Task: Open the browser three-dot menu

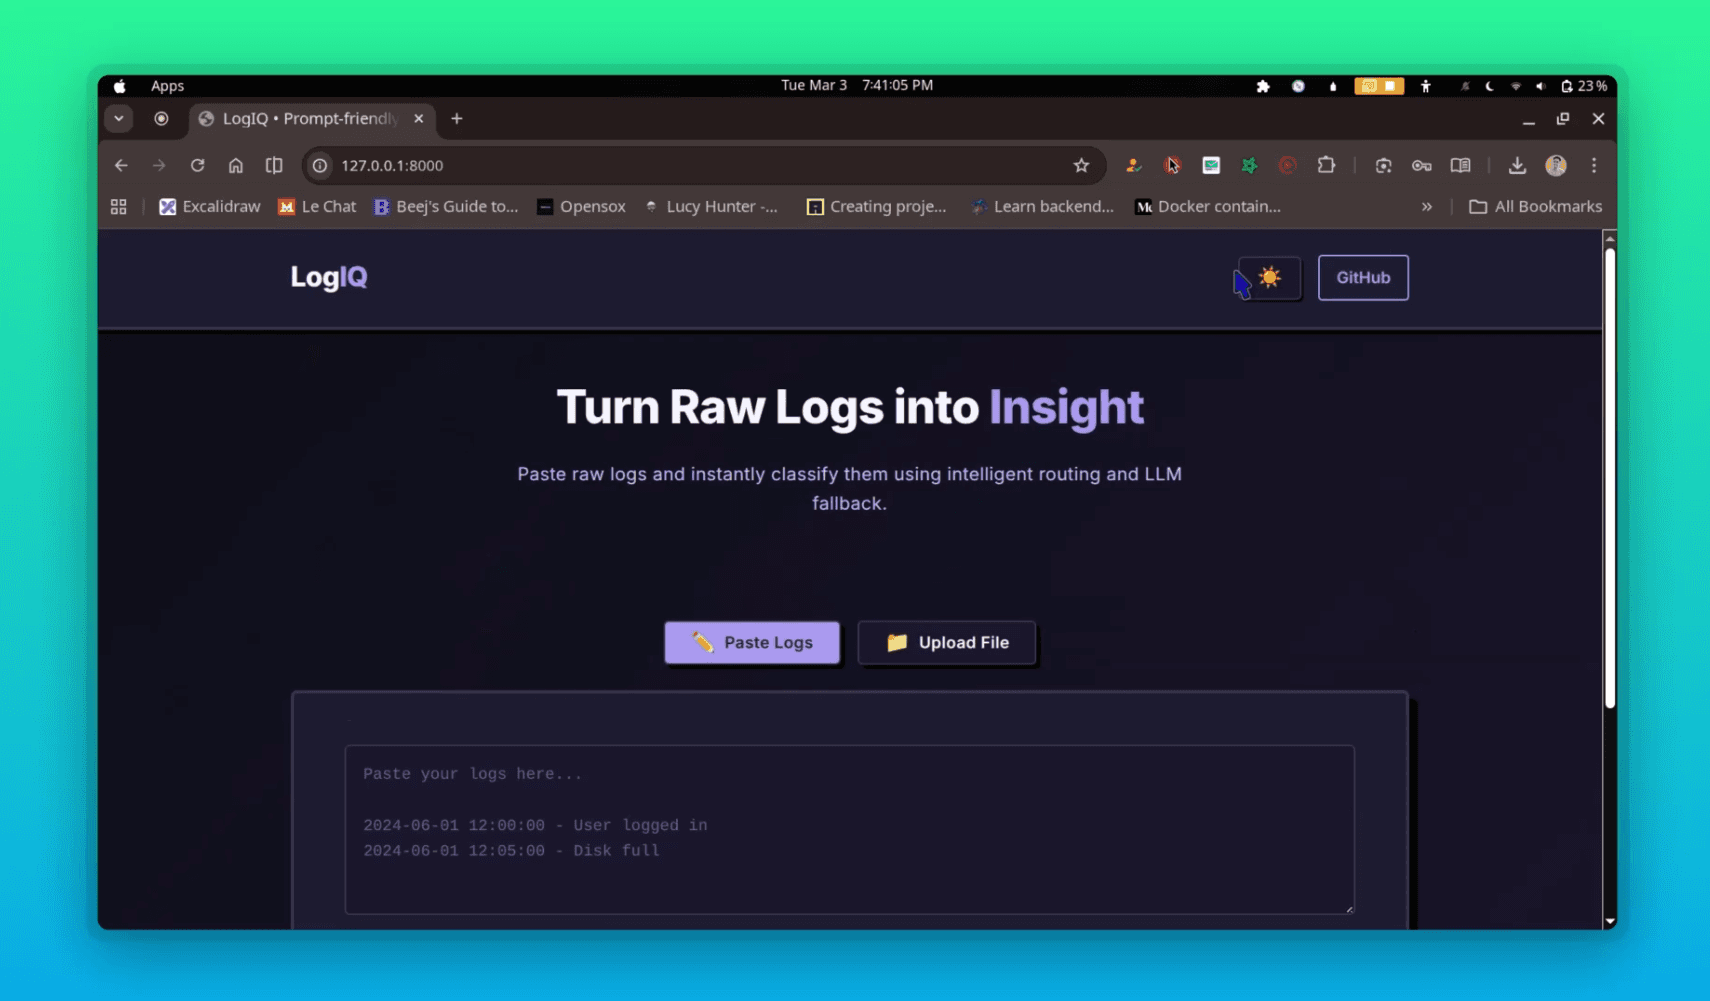Action: tap(1594, 166)
